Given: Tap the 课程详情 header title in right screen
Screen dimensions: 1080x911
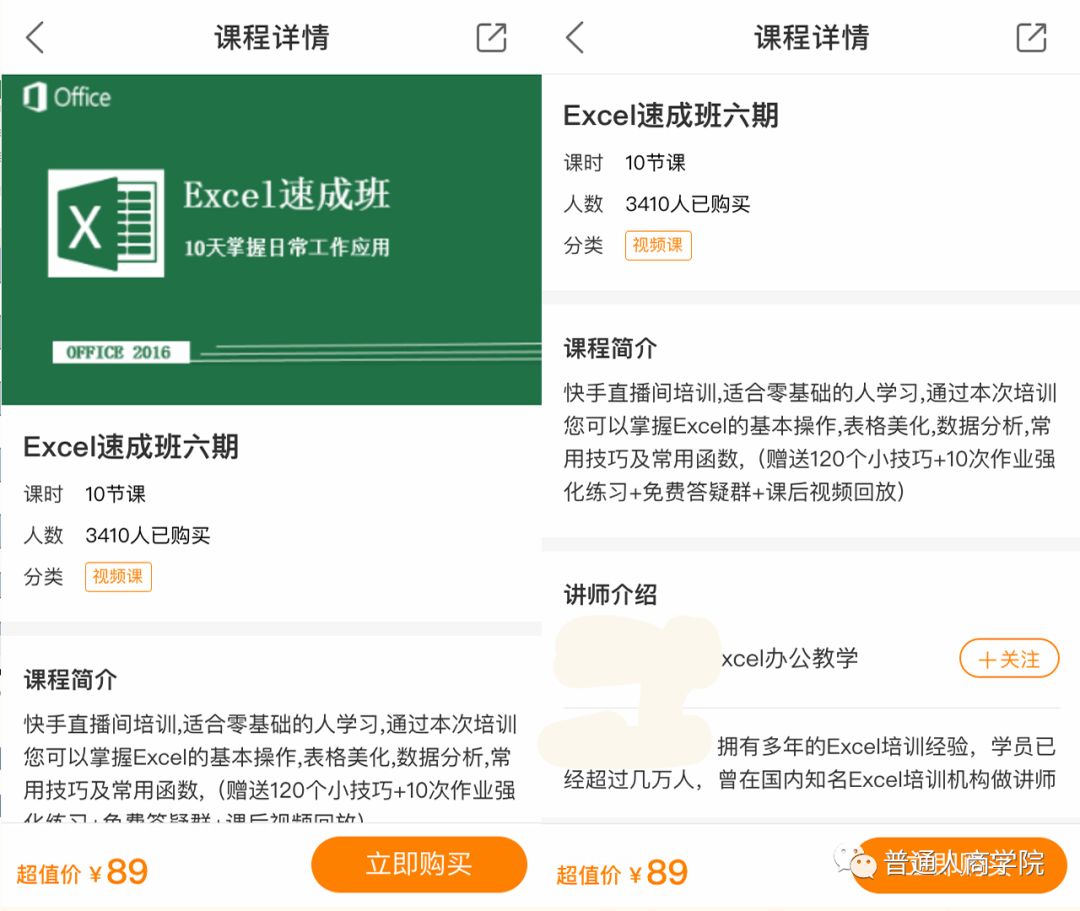Looking at the screenshot, I should click(x=811, y=37).
